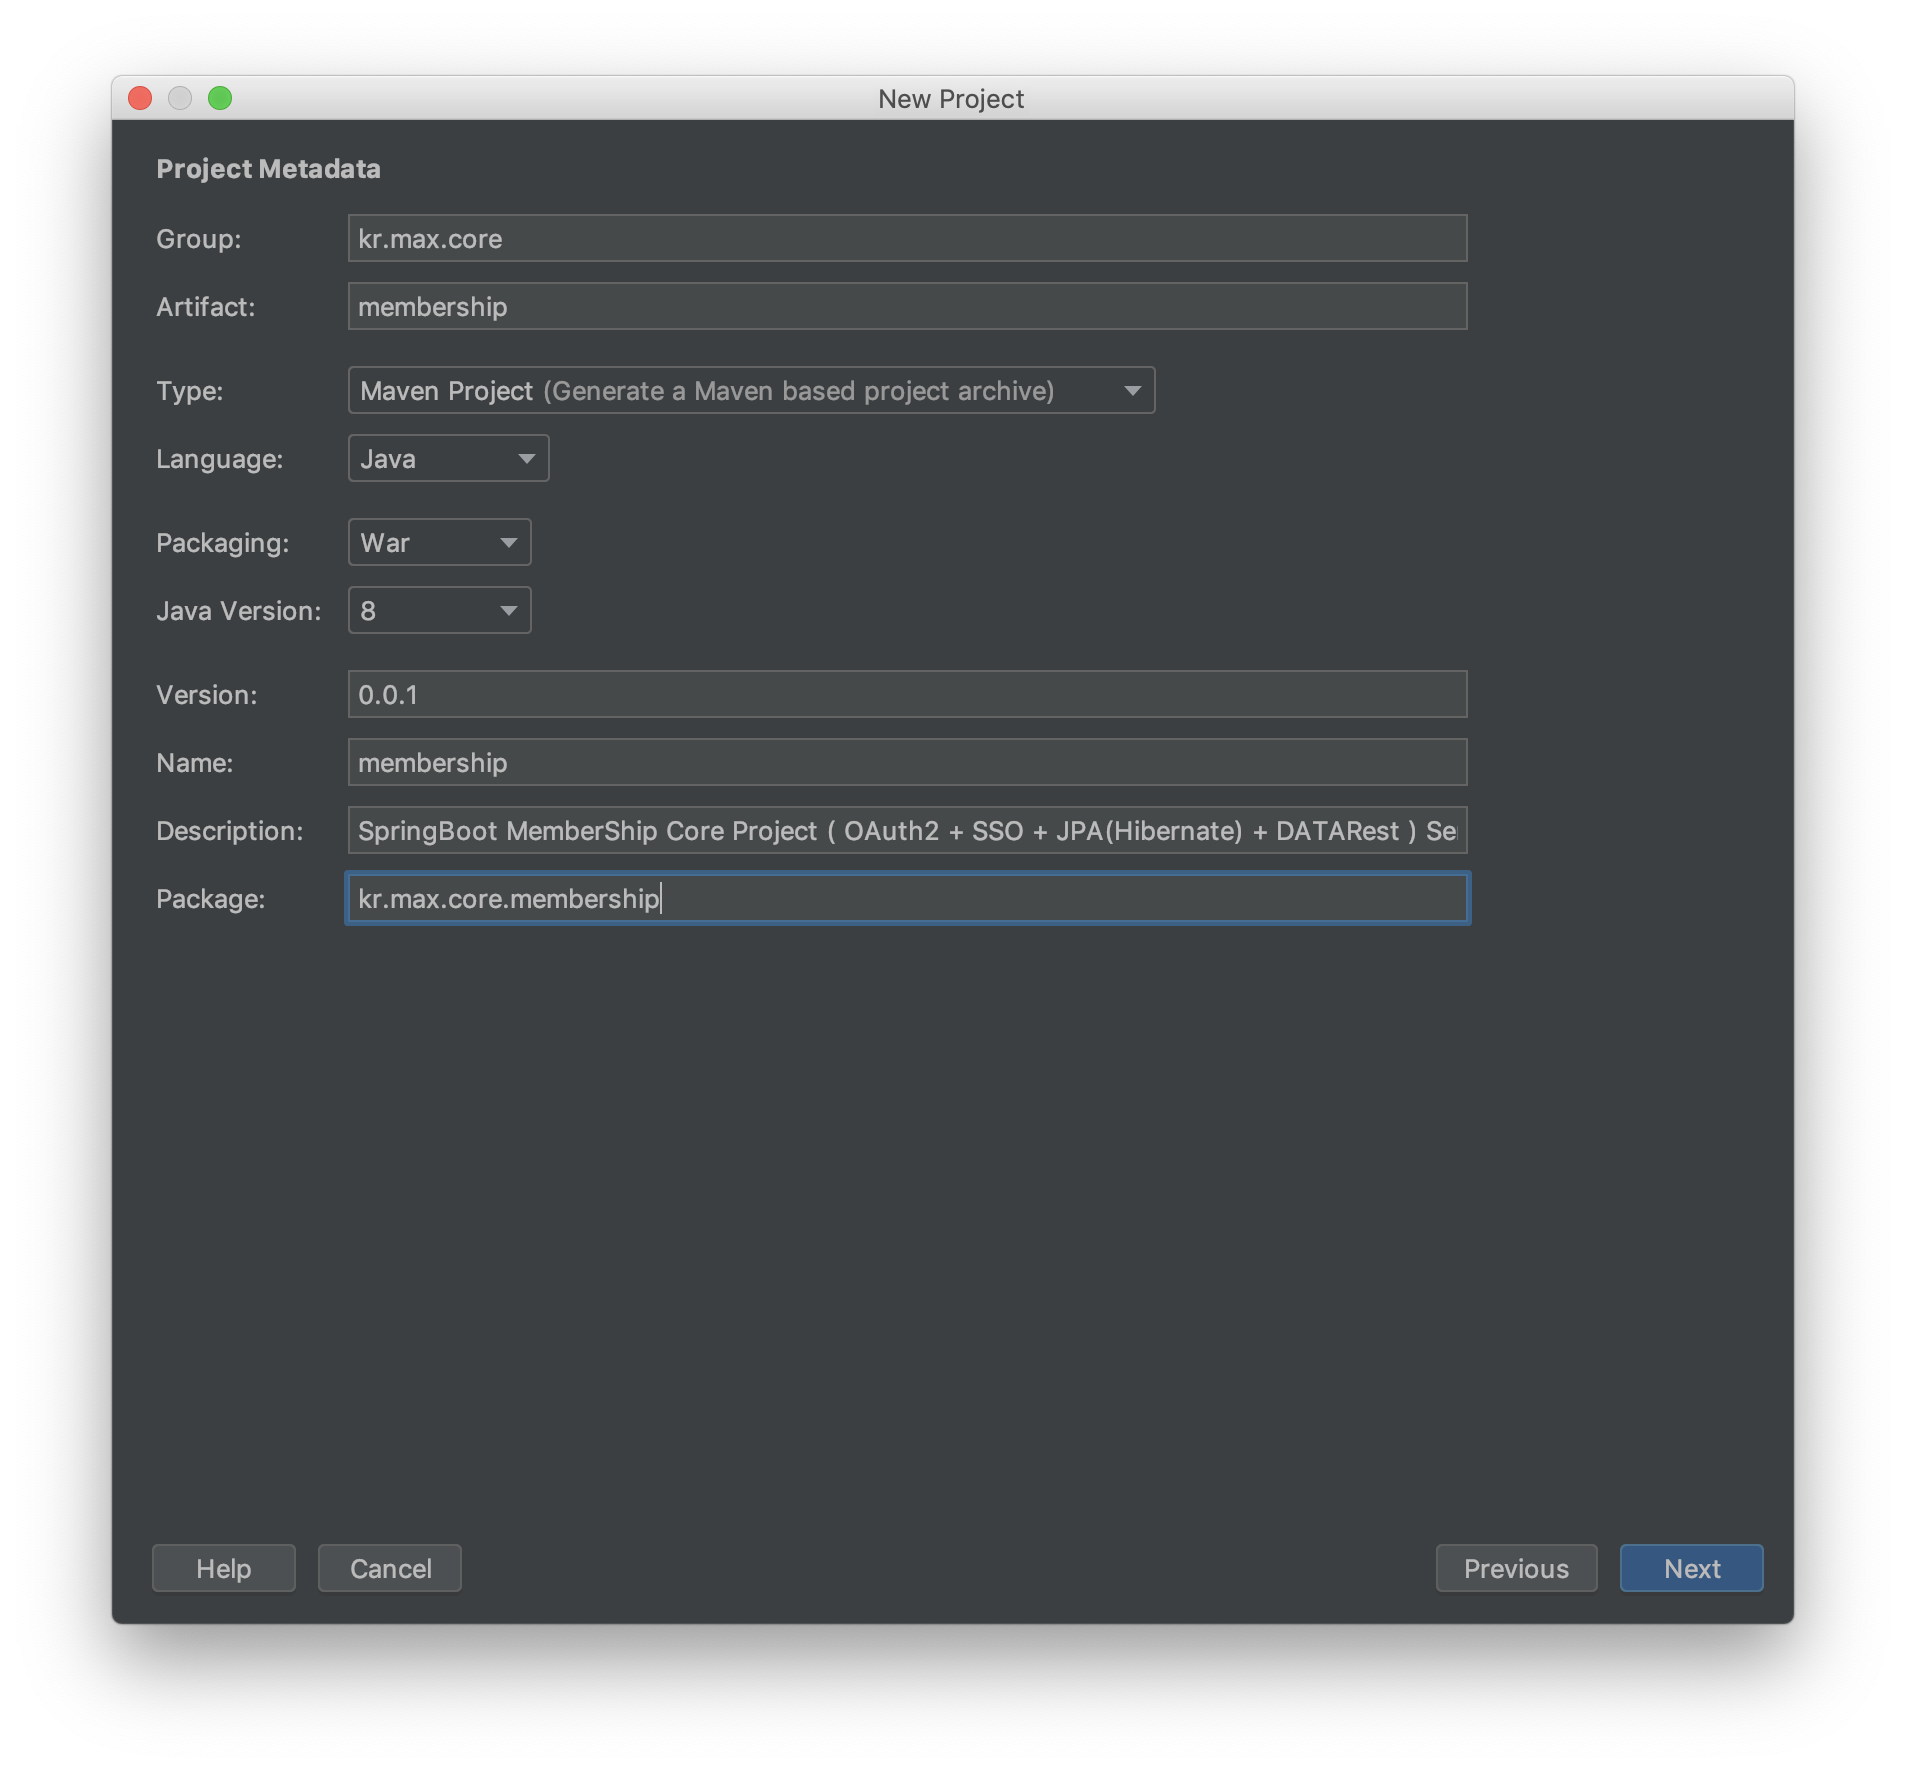Cancel the New Project dialog

390,1568
